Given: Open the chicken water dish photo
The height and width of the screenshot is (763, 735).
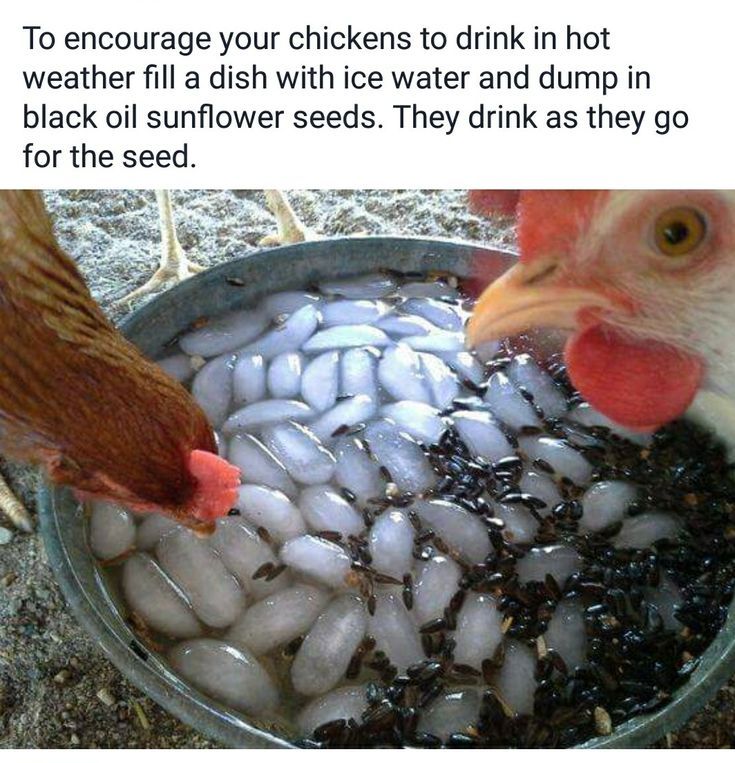Looking at the screenshot, I should [368, 469].
